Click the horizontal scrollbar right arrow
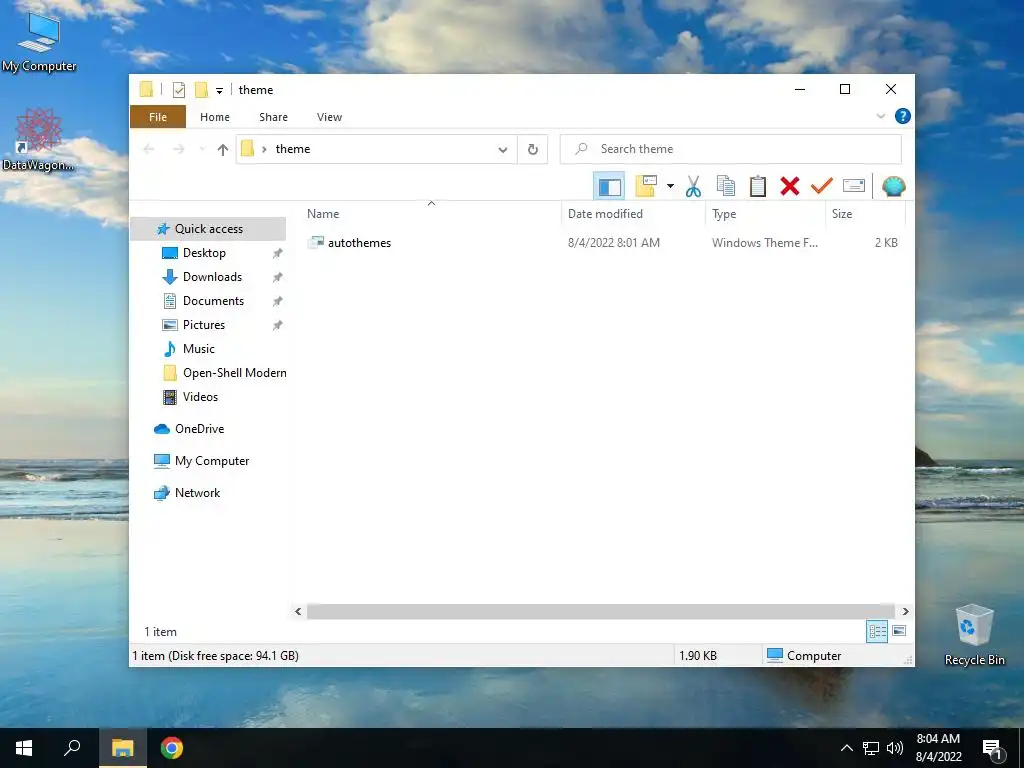 (x=905, y=611)
